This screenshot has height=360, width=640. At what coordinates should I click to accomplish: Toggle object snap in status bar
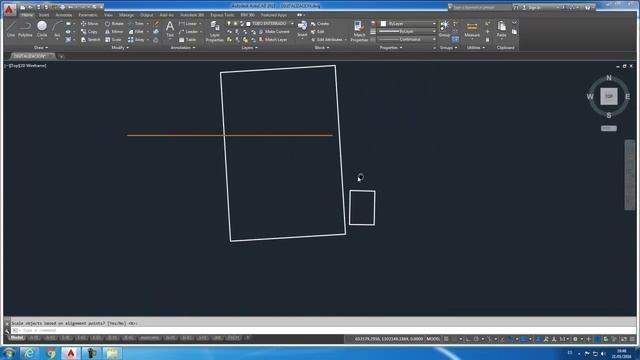pyautogui.click(x=511, y=339)
